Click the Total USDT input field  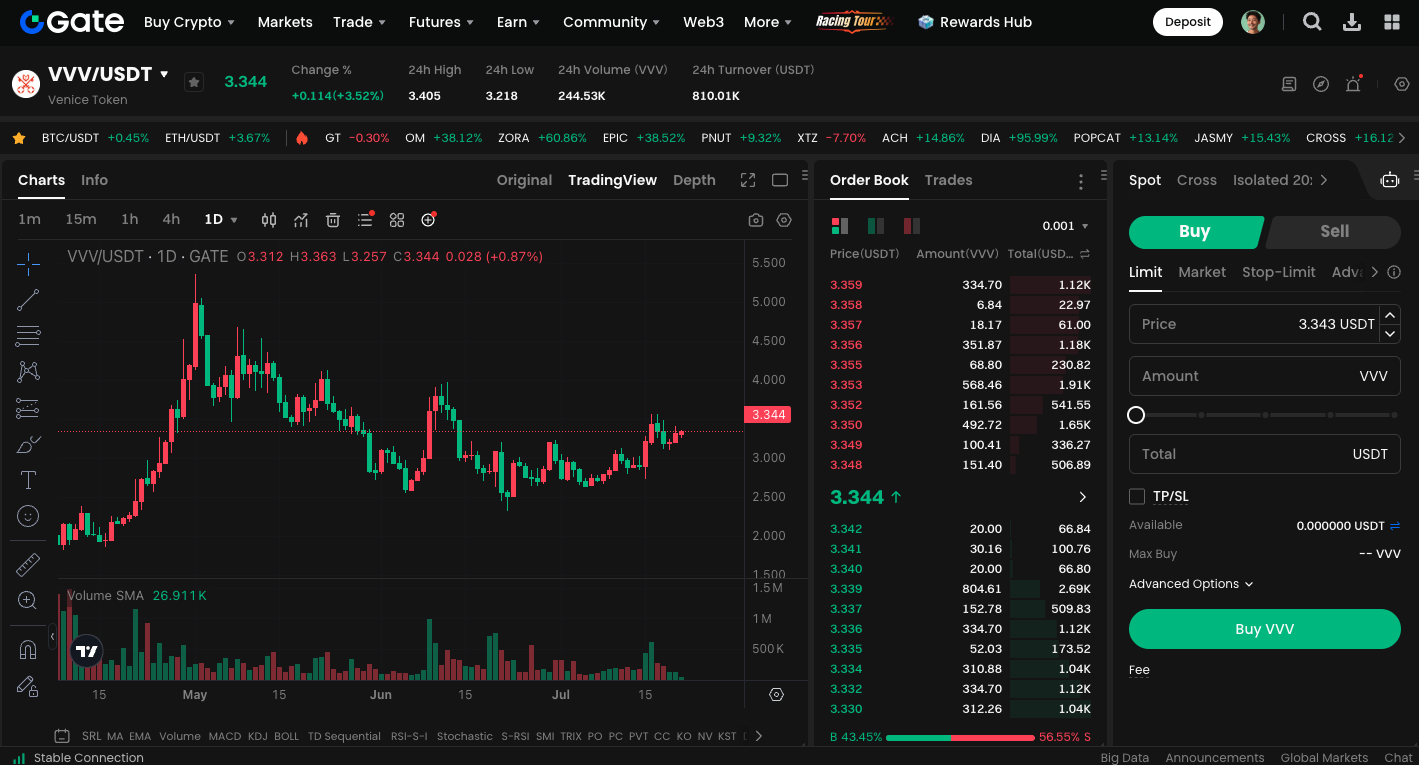(1265, 454)
